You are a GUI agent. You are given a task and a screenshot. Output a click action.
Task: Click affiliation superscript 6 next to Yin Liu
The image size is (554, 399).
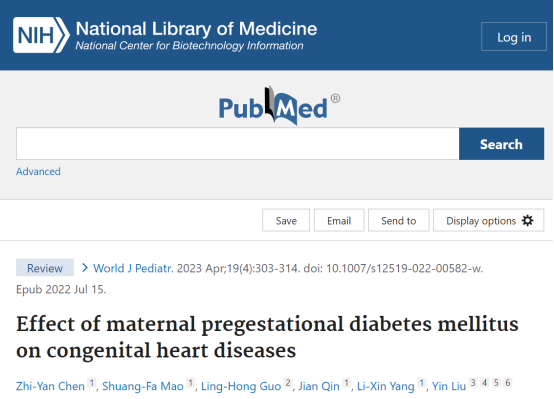[508, 383]
